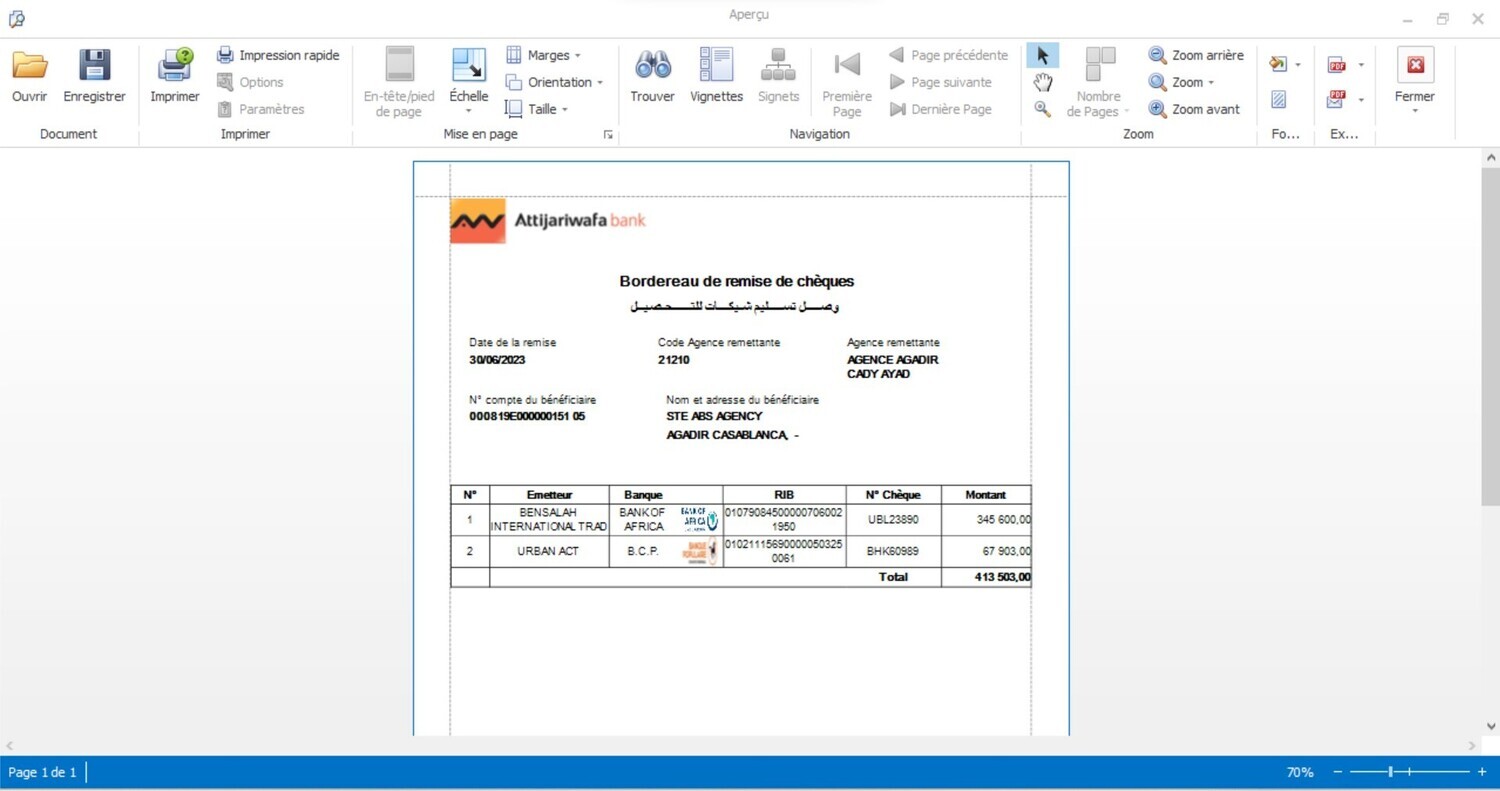
Task: Expand the page color dropdown arrow
Action: [x=1298, y=65]
